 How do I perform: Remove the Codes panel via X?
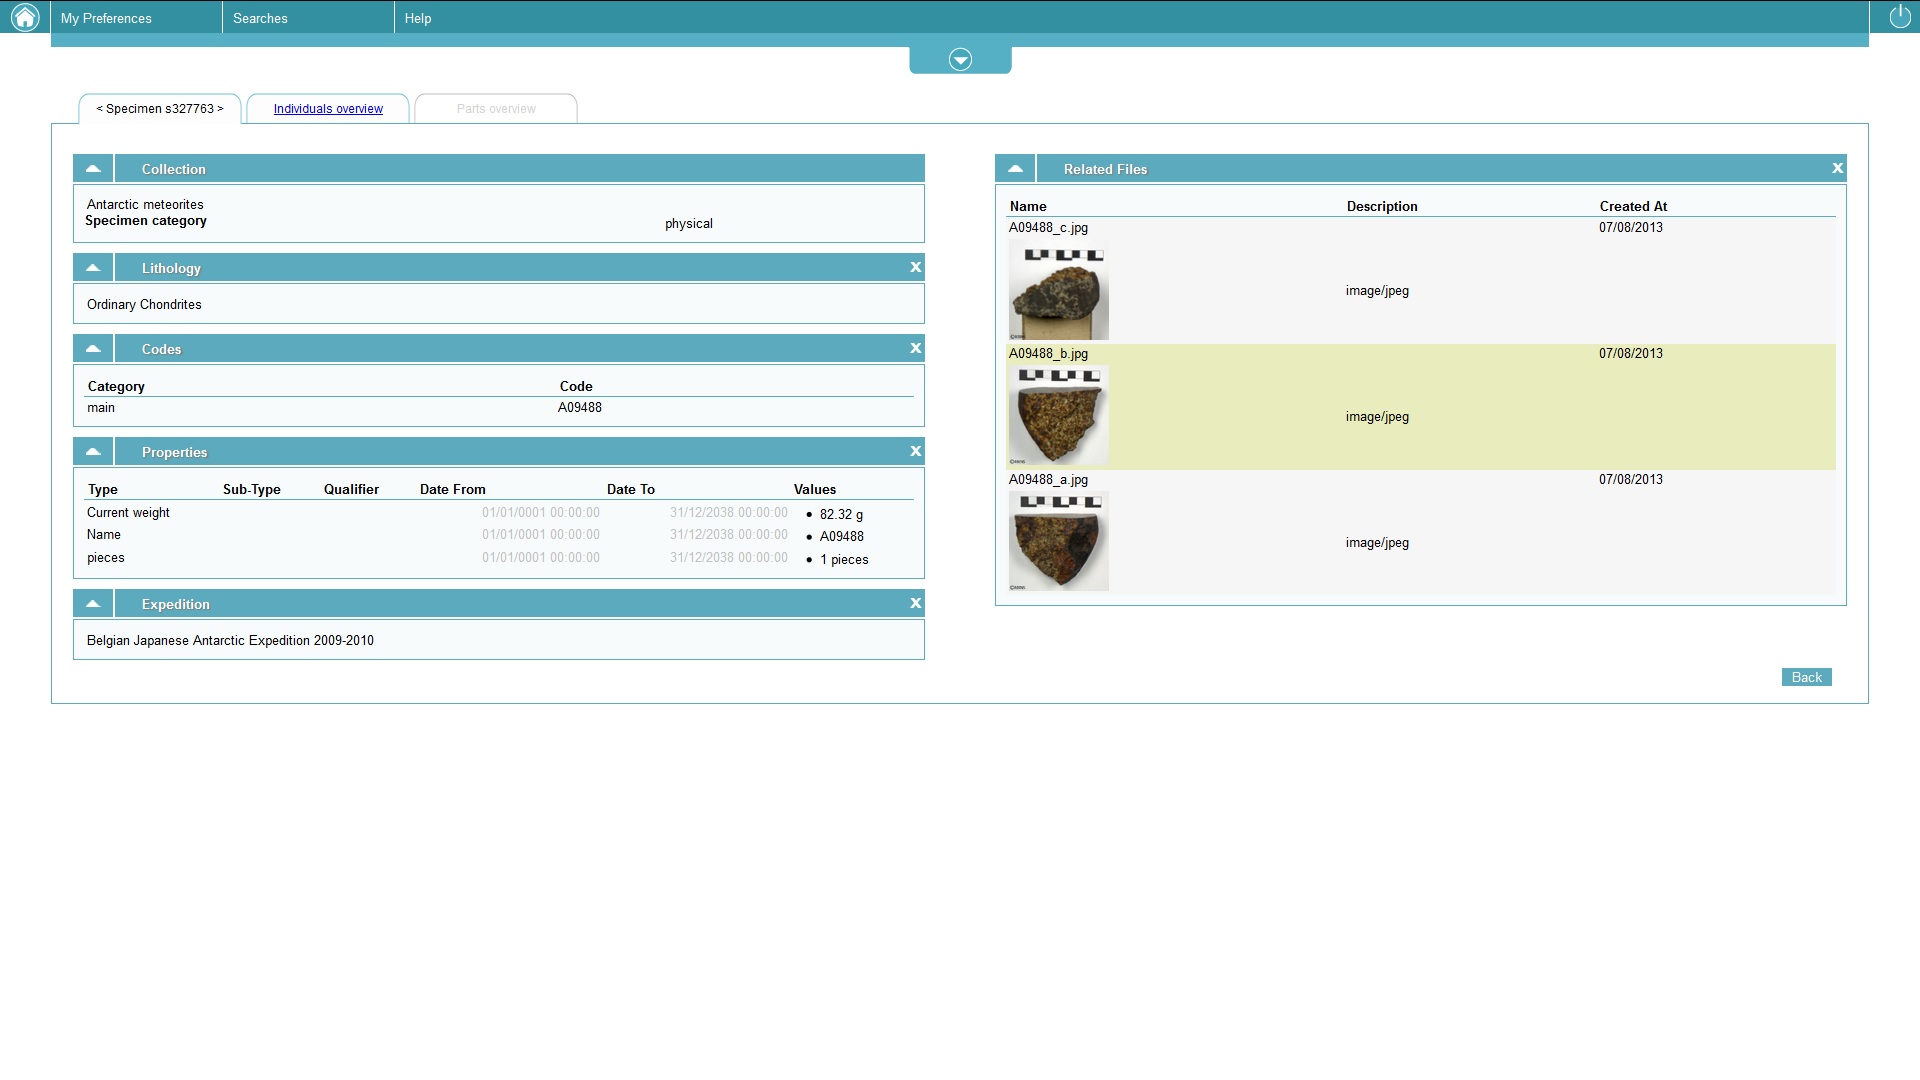pyautogui.click(x=915, y=348)
